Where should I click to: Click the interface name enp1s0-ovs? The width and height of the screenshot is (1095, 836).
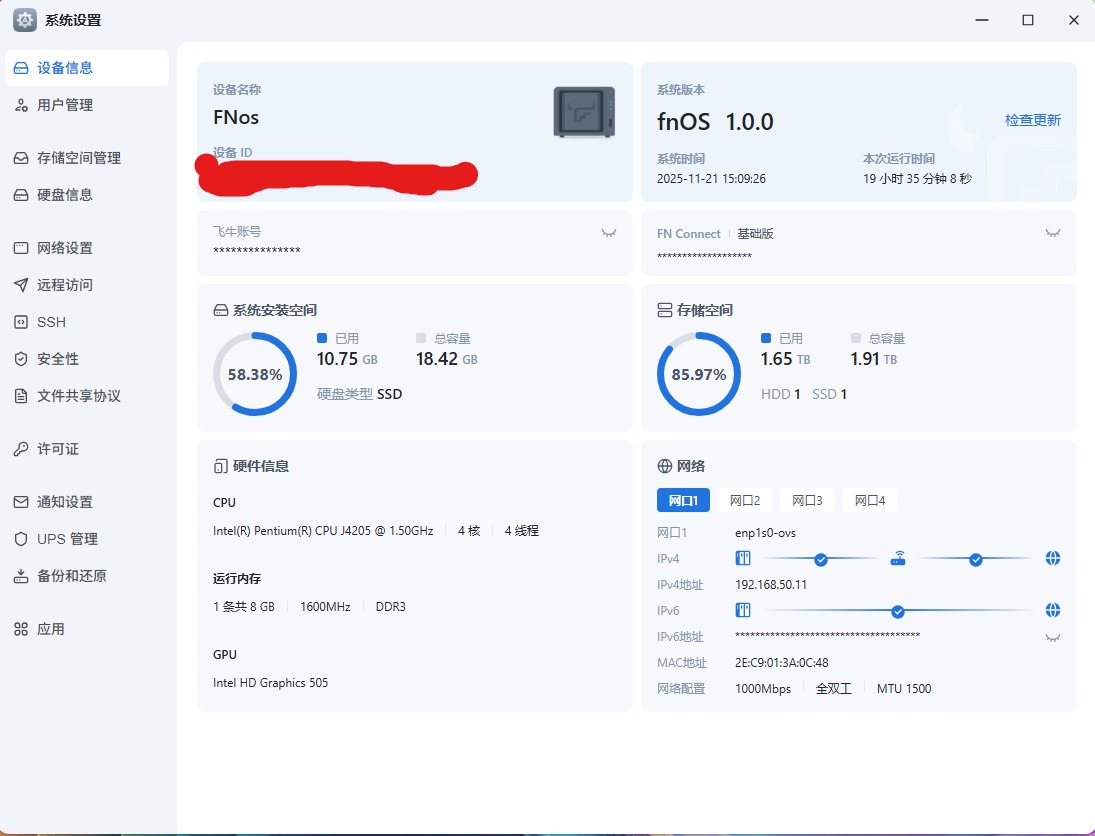[x=765, y=533]
